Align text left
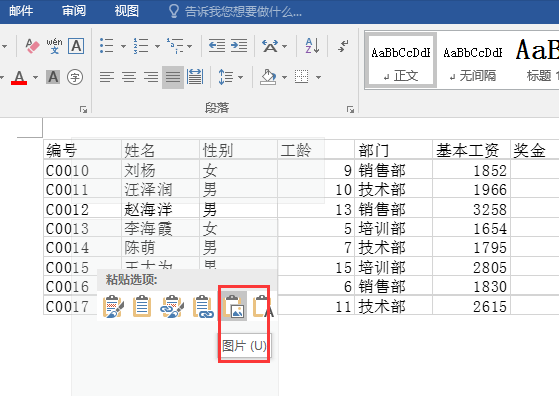 [107, 77]
